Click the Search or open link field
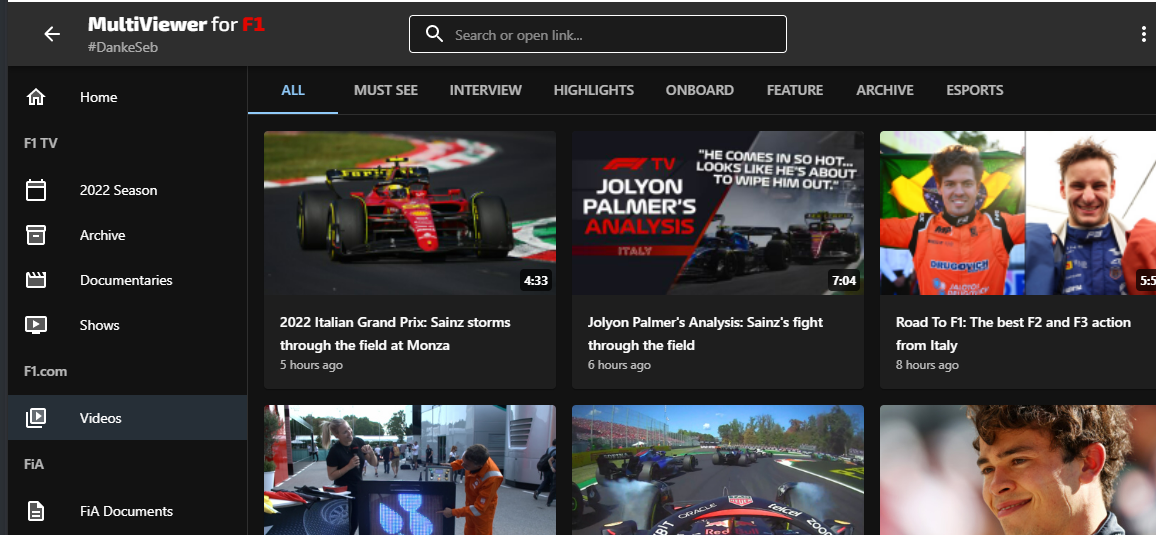 point(598,34)
